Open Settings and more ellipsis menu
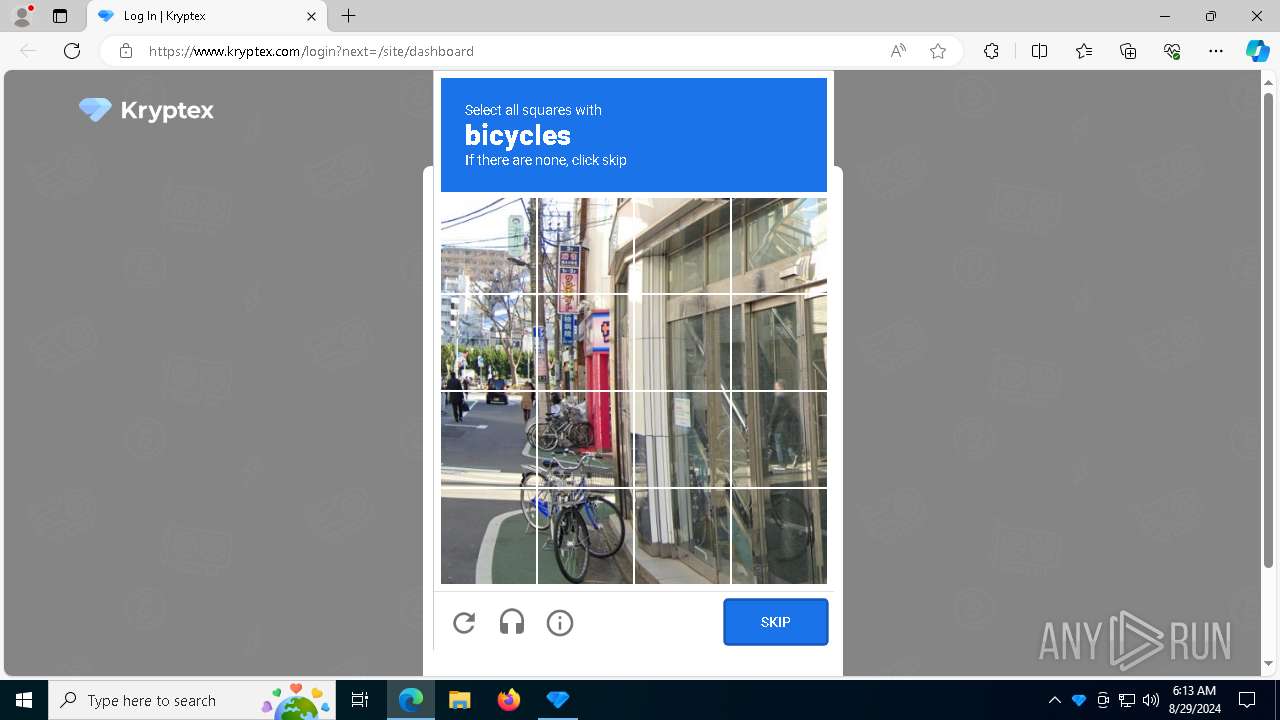Screen dimensions: 1280x720 click(x=1216, y=51)
